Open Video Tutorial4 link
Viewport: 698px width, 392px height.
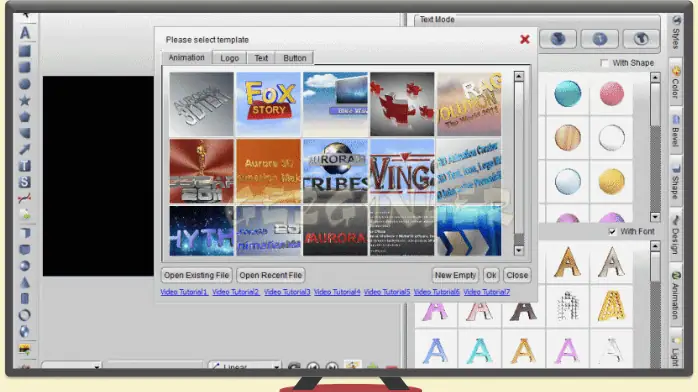click(x=337, y=292)
